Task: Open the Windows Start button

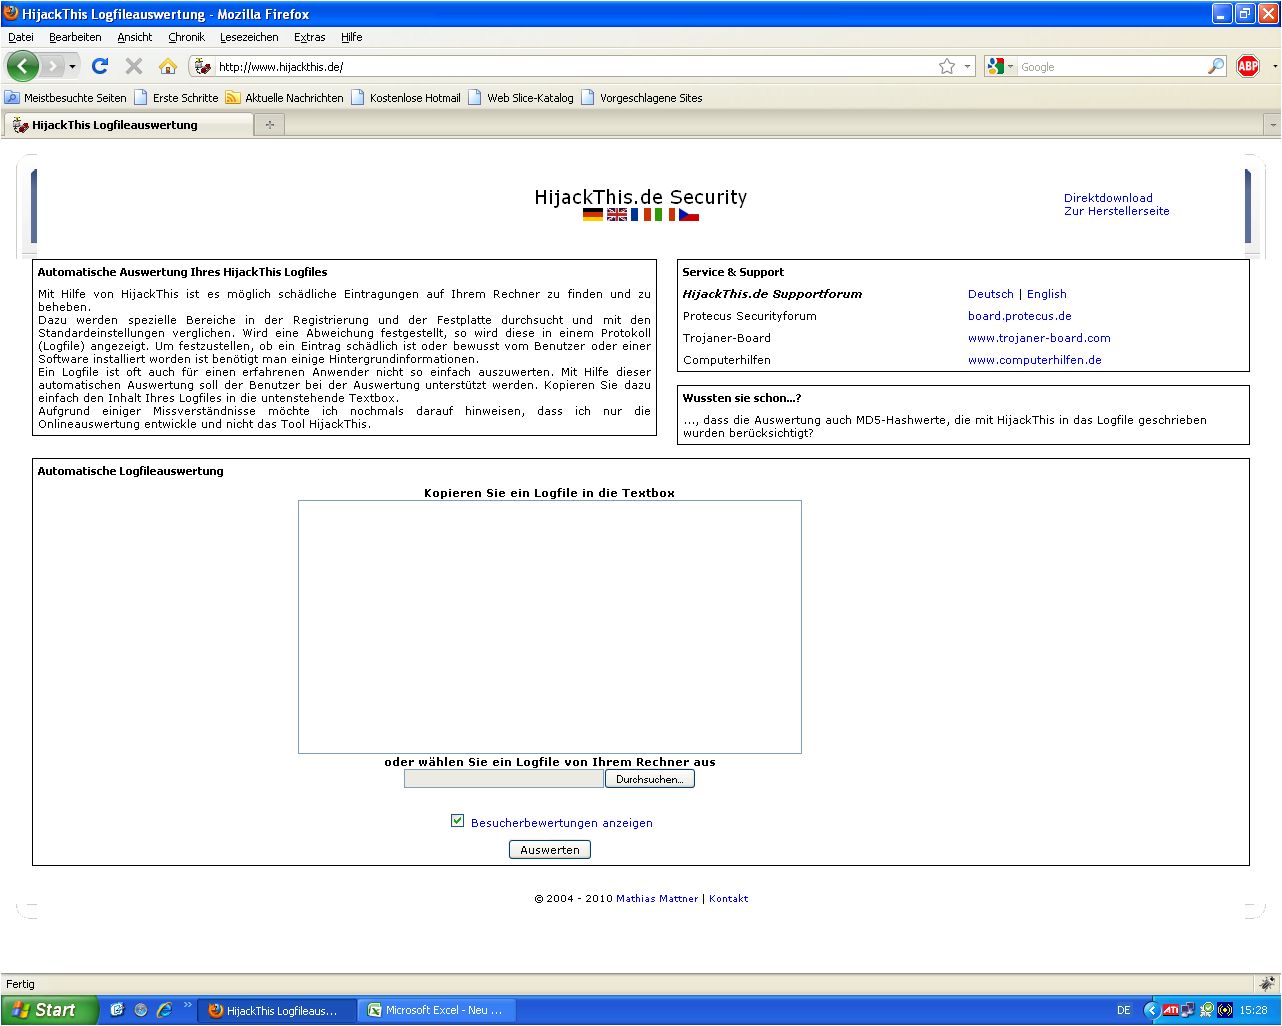Action: coord(49,1010)
